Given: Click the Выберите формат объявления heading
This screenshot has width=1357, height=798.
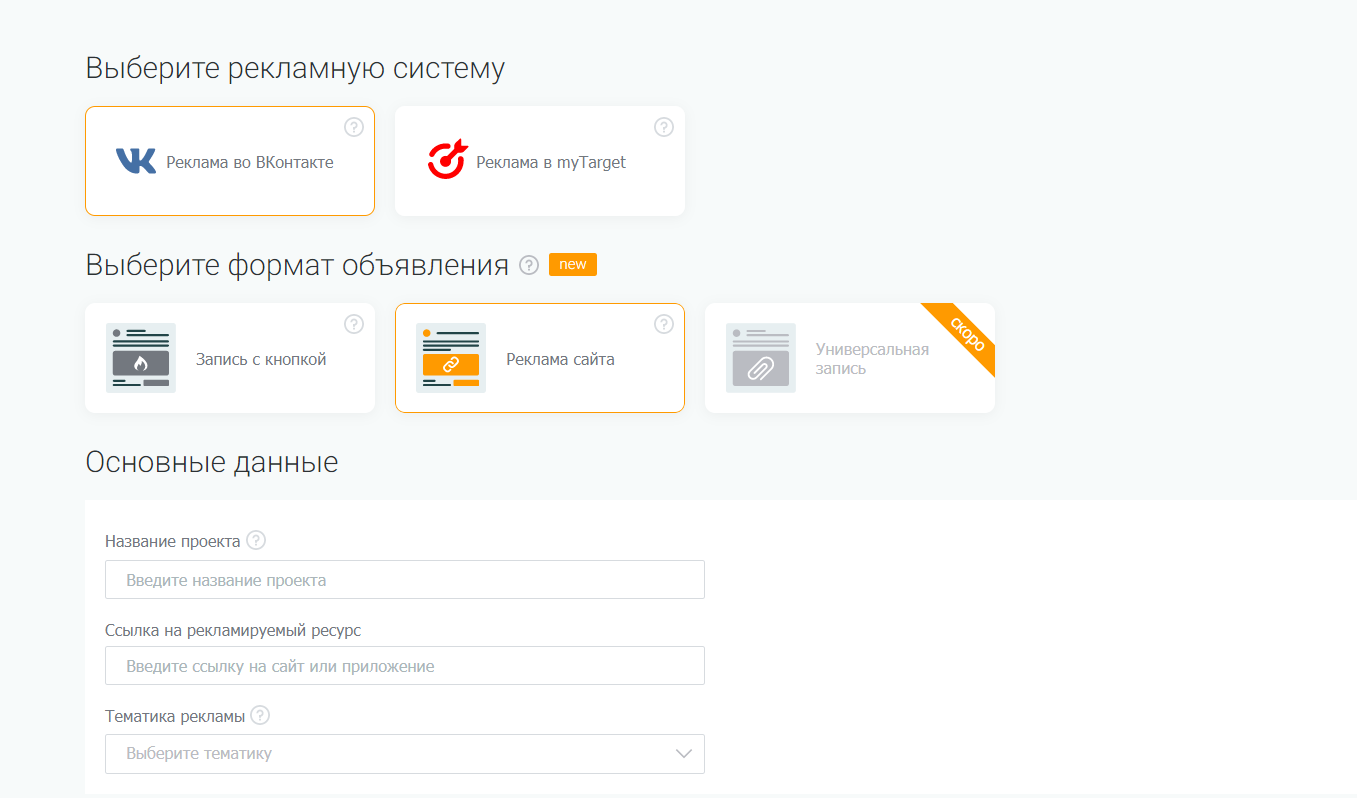Looking at the screenshot, I should [298, 266].
